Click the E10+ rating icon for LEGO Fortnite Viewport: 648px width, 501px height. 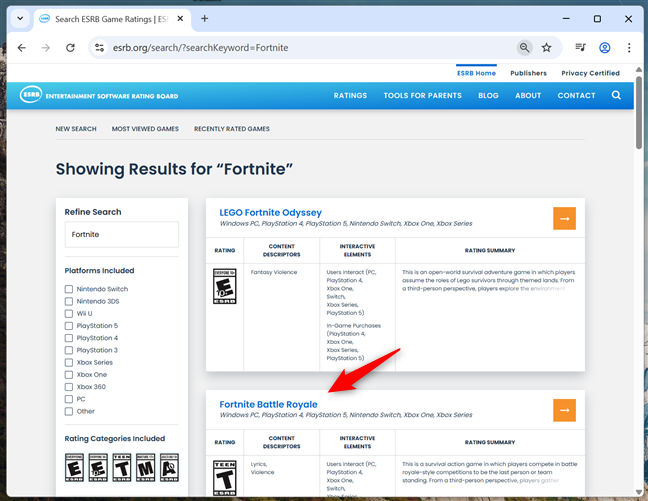(224, 286)
